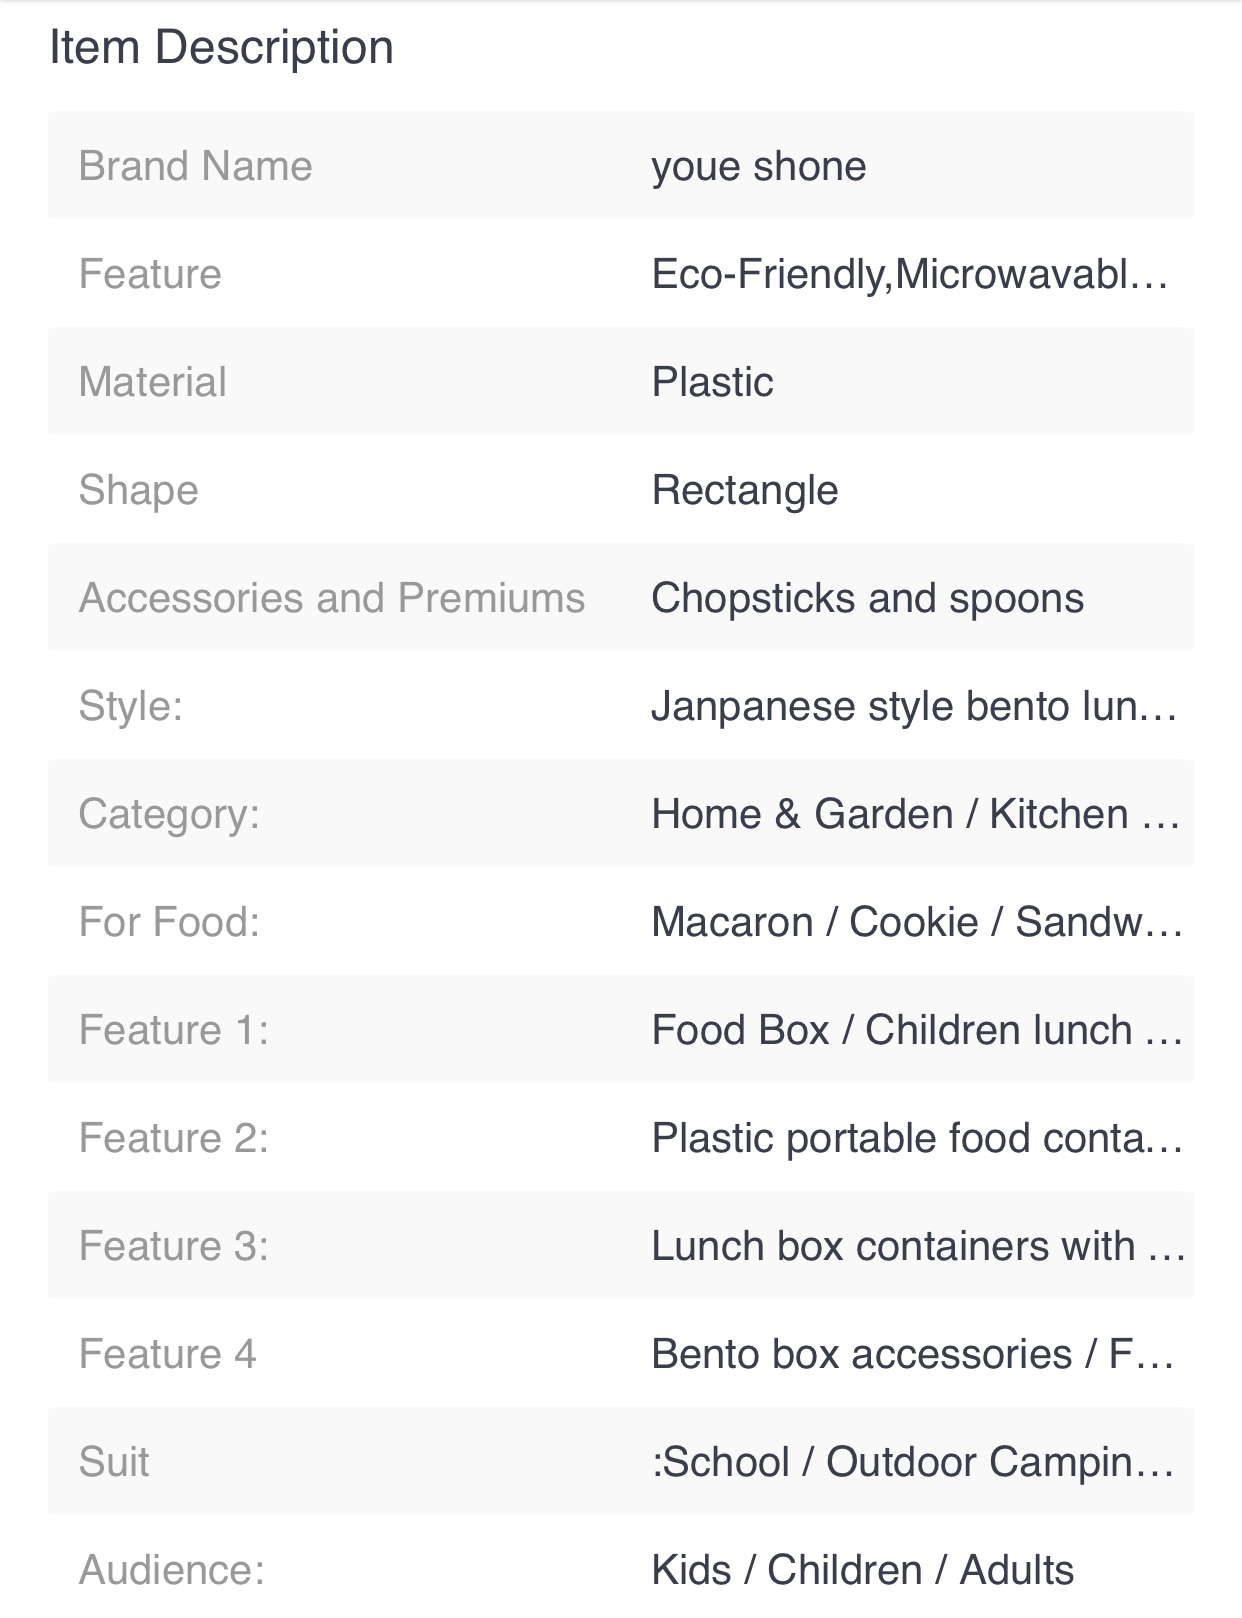Select the Shape value Rectangle

click(745, 490)
